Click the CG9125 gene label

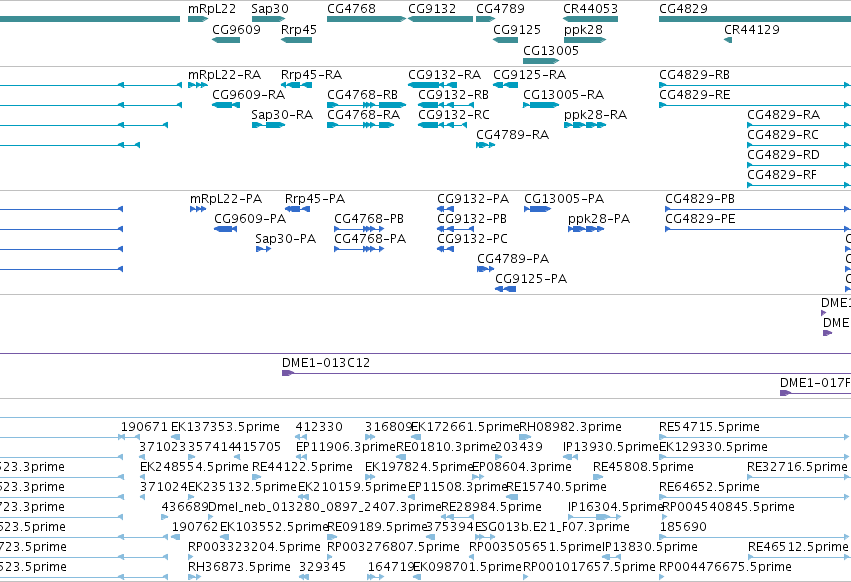pyautogui.click(x=517, y=29)
